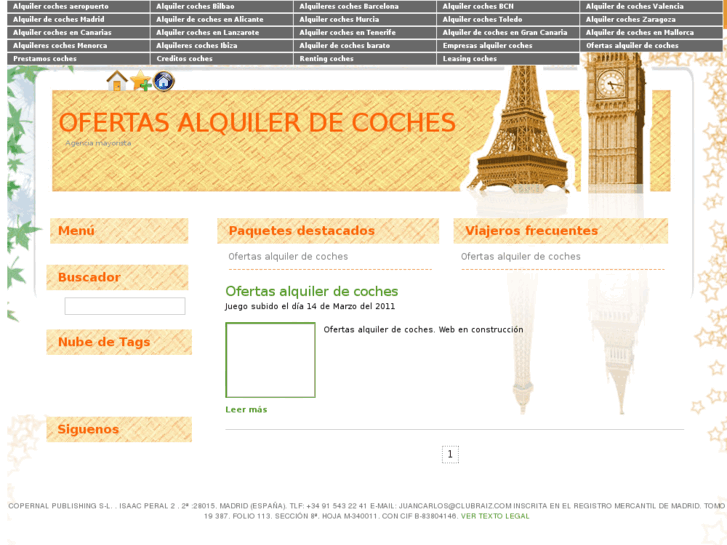Viewport: 727px width, 545px height.
Task: Open the green Ofertas alquiler de coches article title
Action: [x=312, y=291]
